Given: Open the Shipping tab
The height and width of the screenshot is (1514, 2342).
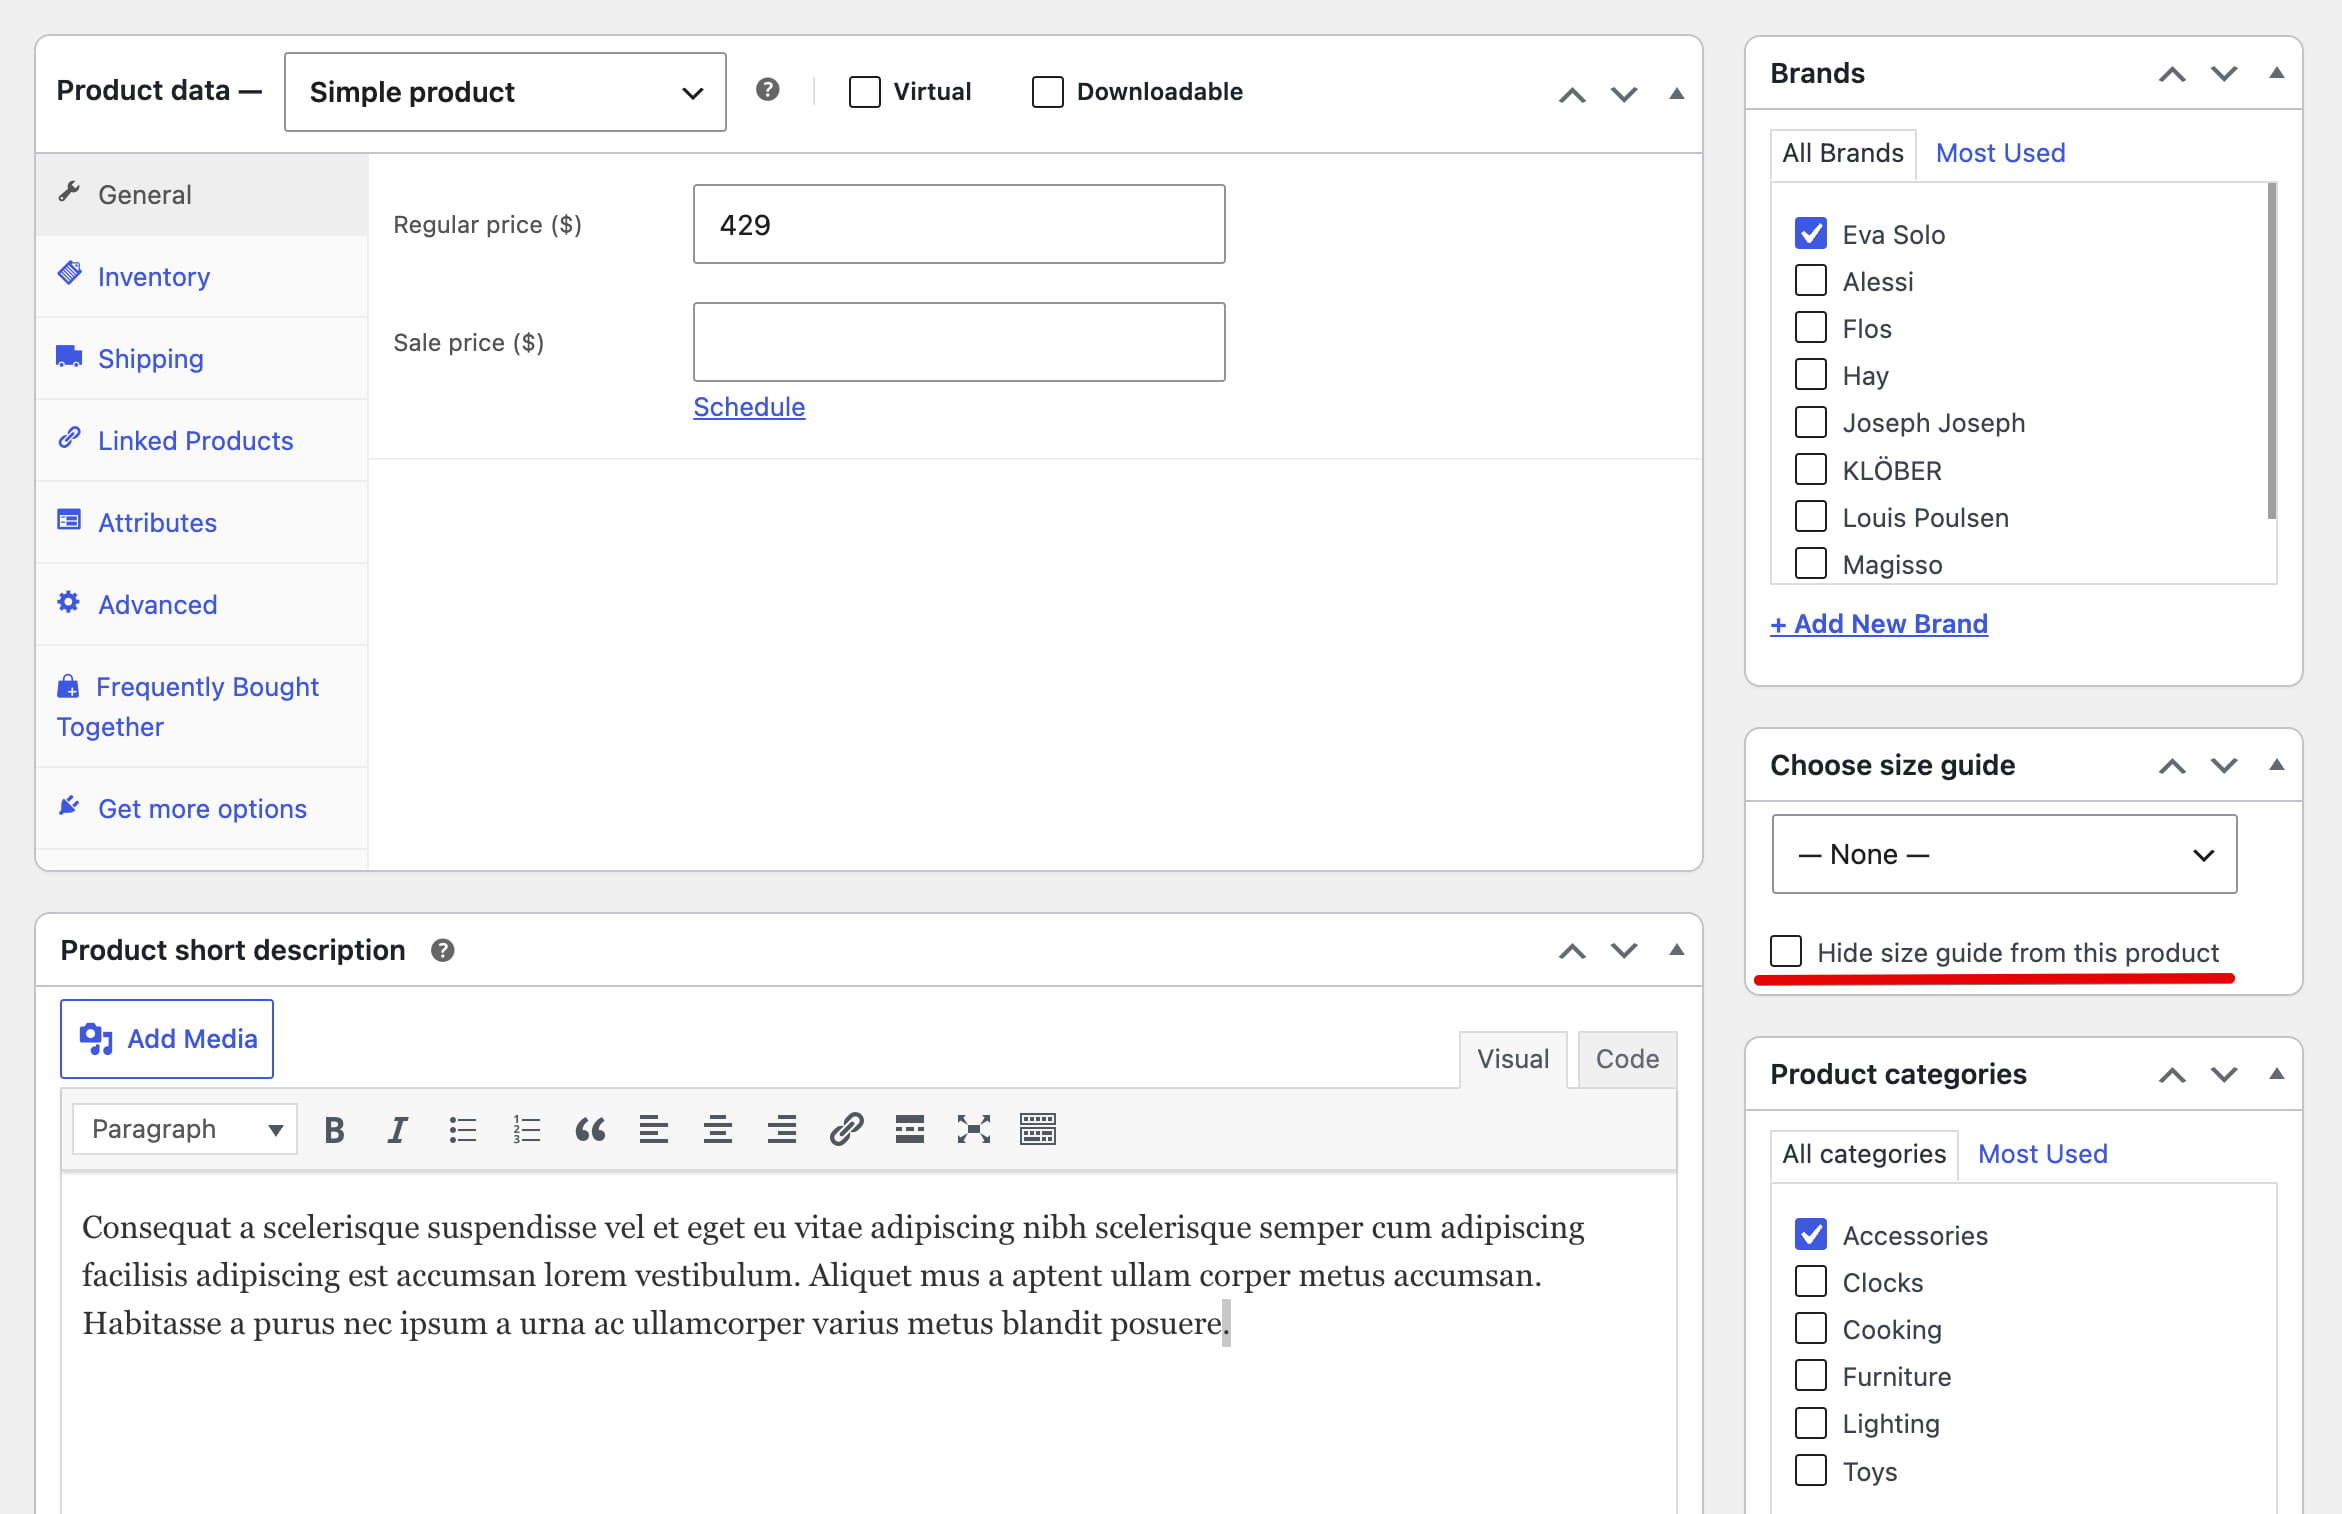Looking at the screenshot, I should (x=202, y=359).
